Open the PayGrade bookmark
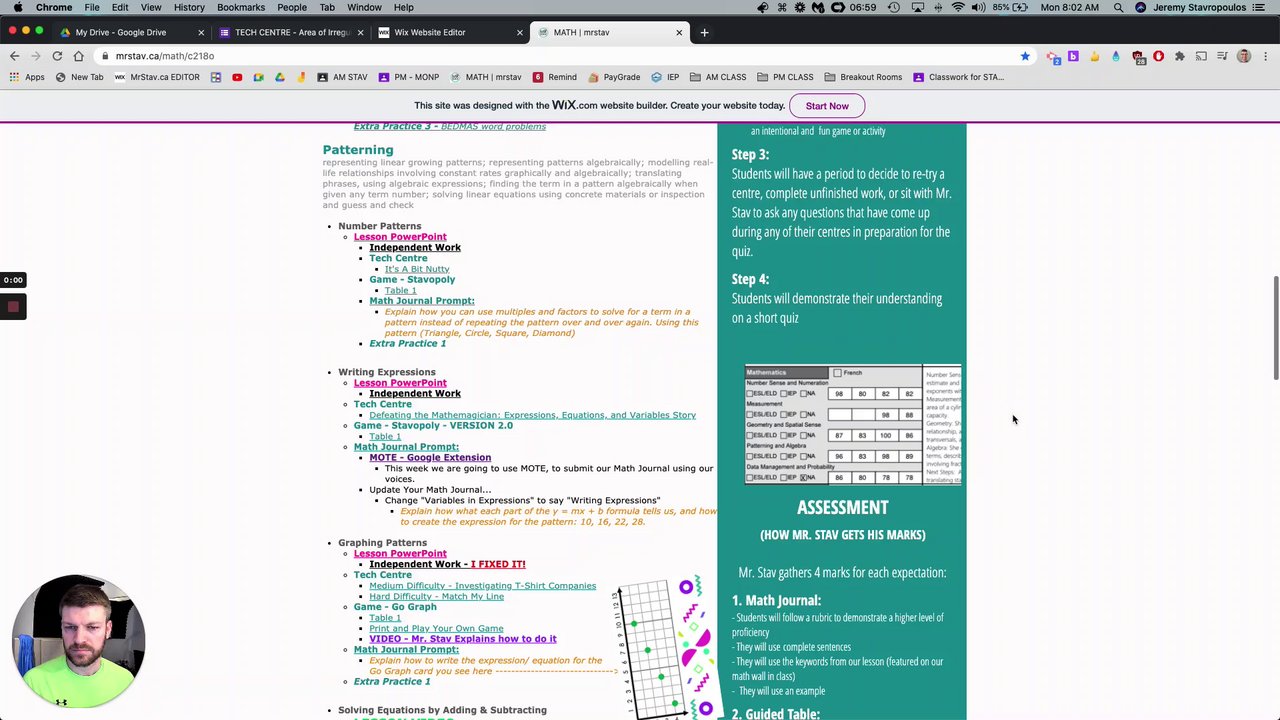1280x720 pixels. click(x=614, y=77)
